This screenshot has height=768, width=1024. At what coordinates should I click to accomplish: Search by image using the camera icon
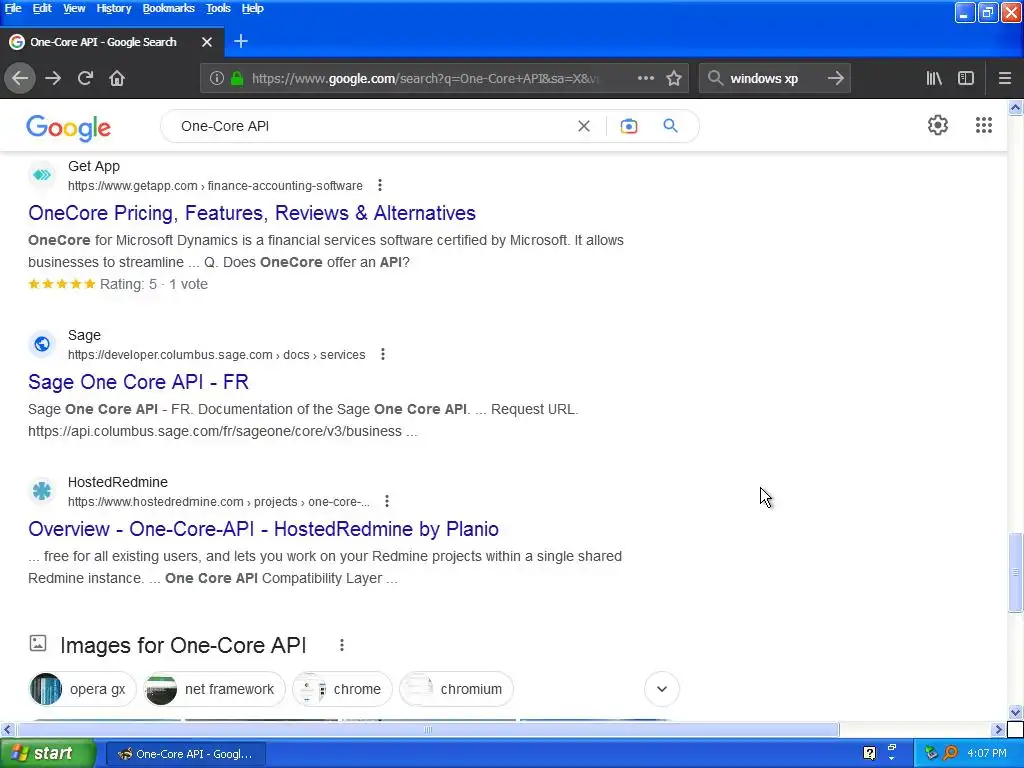[629, 126]
